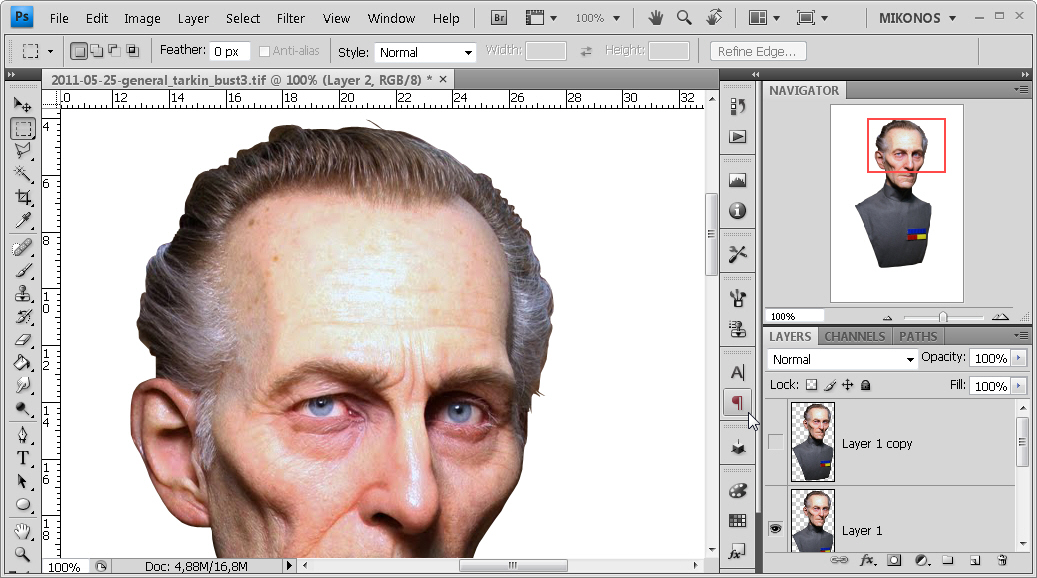This screenshot has width=1037, height=578.
Task: Close the tarkin_bust3.tif document tab
Action: (x=443, y=79)
